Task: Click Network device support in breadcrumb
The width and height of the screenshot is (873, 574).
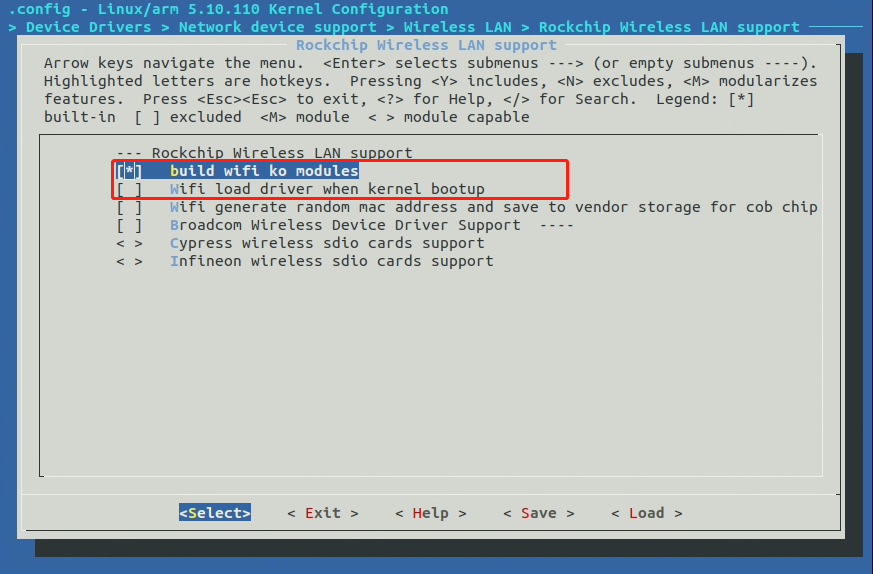Action: 277,27
